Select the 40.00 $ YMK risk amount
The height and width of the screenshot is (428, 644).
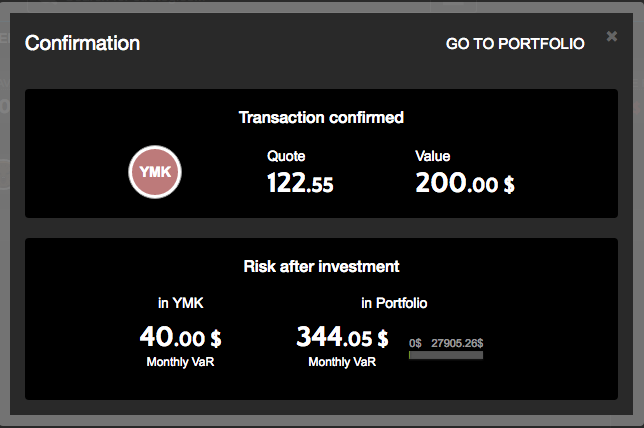click(x=180, y=337)
